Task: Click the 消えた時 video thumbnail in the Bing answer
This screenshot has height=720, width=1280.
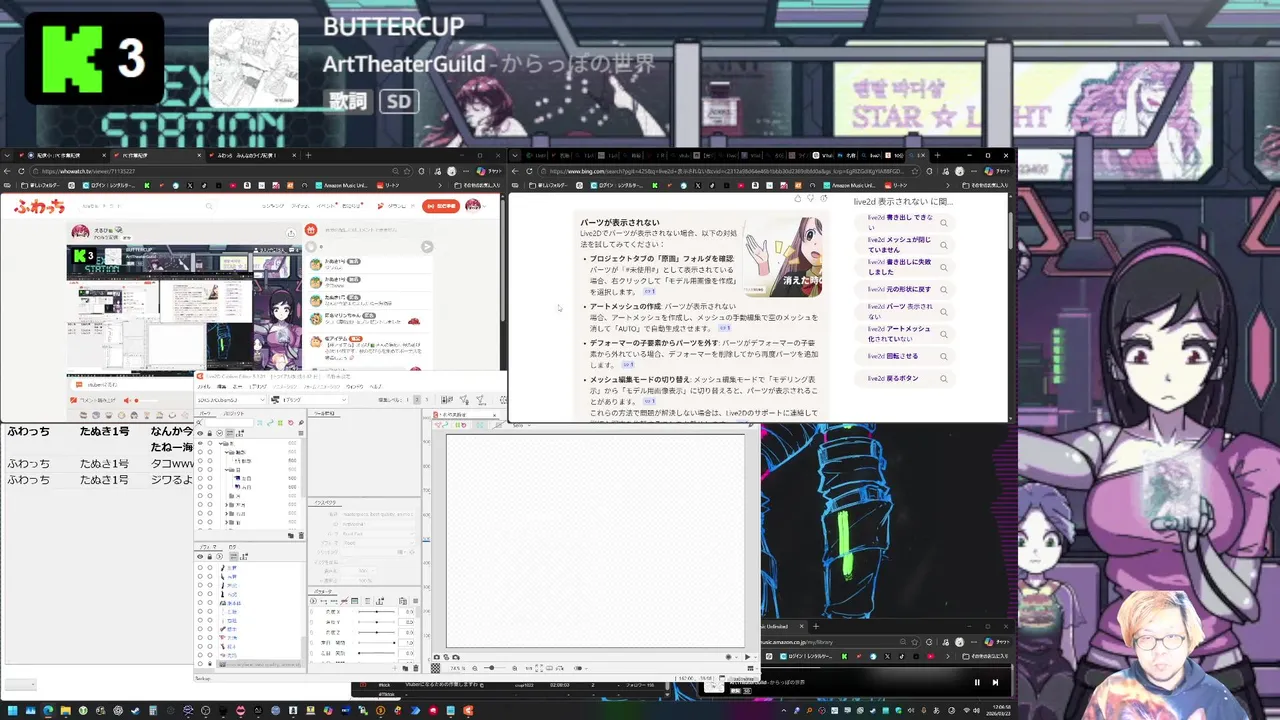Action: click(x=783, y=255)
